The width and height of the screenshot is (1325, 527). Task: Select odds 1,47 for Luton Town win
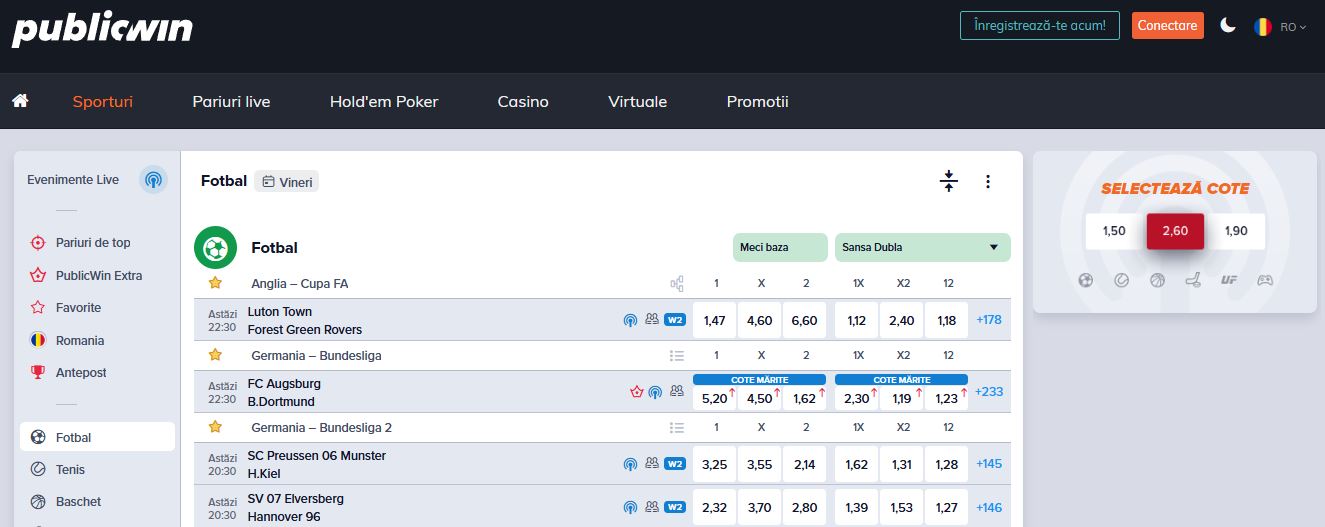pos(715,320)
